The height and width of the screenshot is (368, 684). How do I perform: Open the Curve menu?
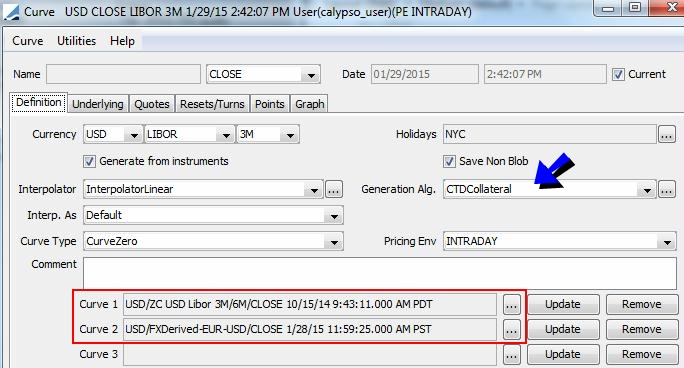pos(27,41)
